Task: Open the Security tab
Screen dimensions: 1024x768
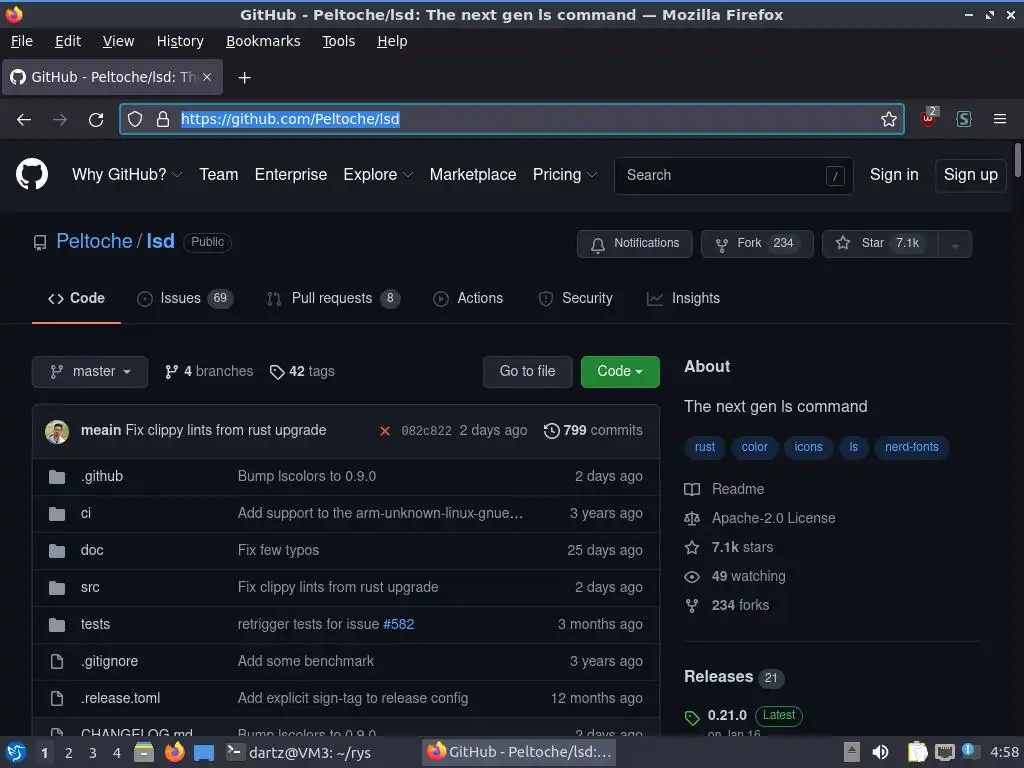Action: click(575, 298)
